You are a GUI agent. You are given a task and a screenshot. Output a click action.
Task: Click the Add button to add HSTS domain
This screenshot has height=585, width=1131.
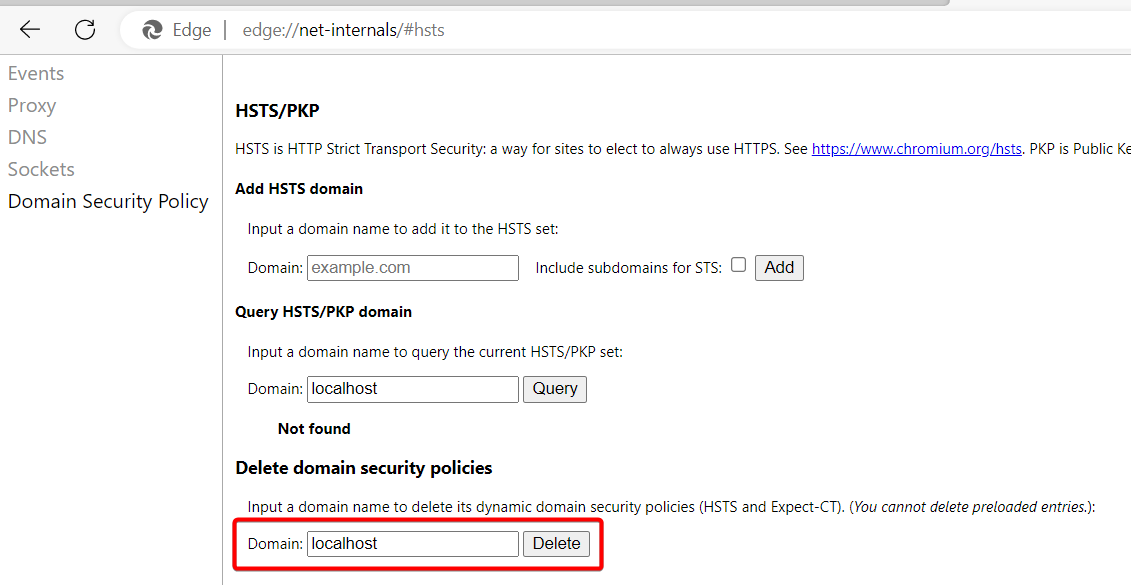tap(779, 267)
